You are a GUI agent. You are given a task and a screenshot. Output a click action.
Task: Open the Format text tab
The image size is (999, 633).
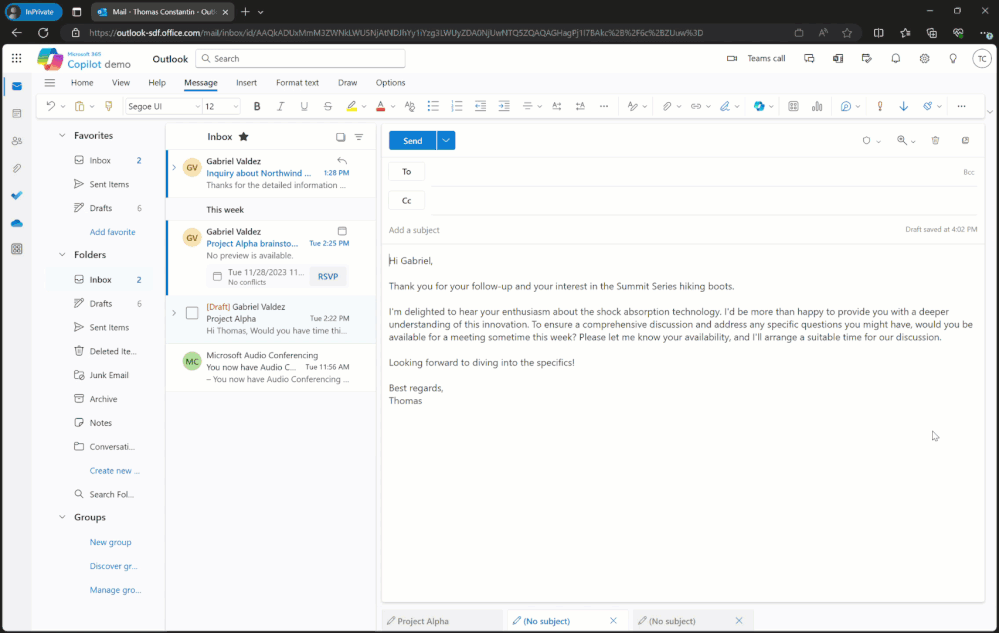297,83
